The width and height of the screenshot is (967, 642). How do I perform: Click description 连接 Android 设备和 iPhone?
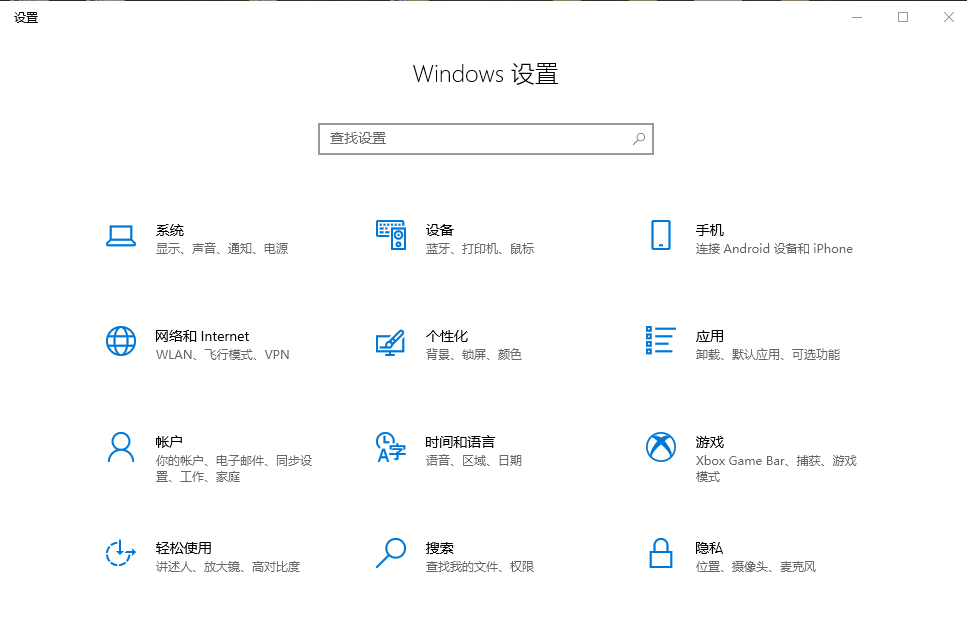click(x=774, y=249)
